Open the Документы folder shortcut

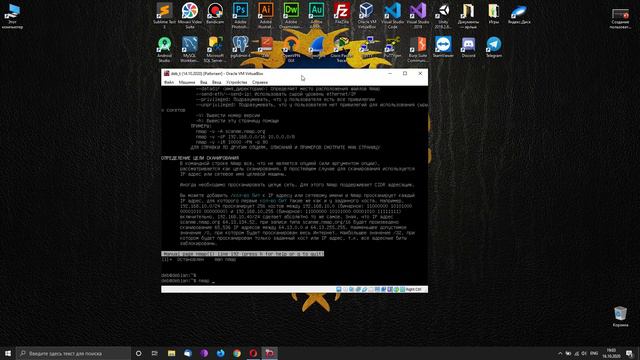468,16
